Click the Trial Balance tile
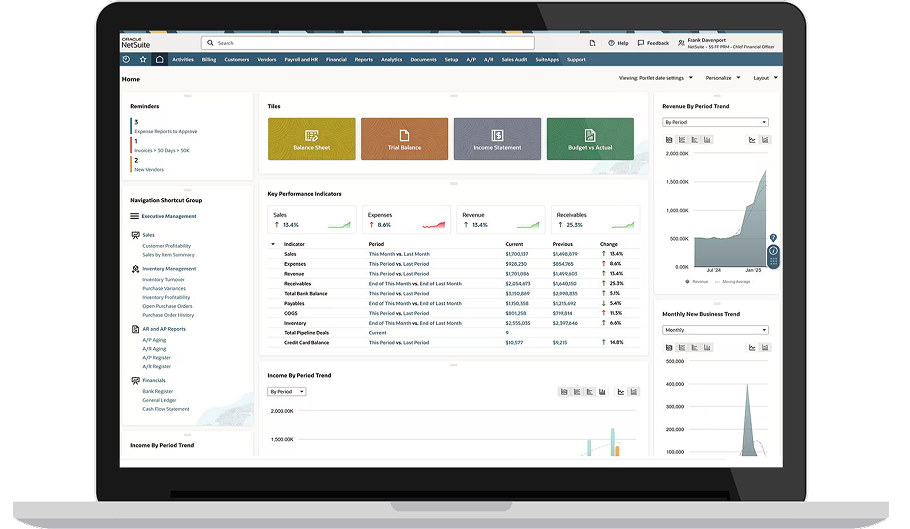 (404, 139)
